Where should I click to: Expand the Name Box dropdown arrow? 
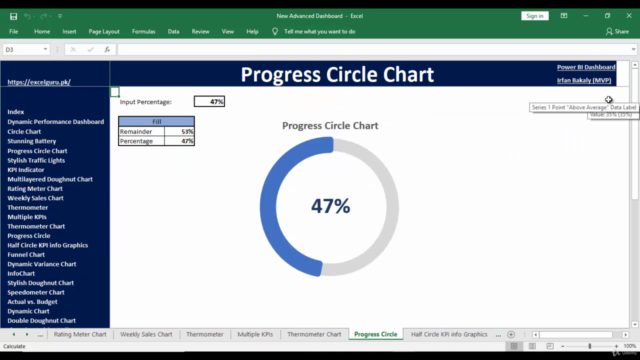[x=45, y=49]
